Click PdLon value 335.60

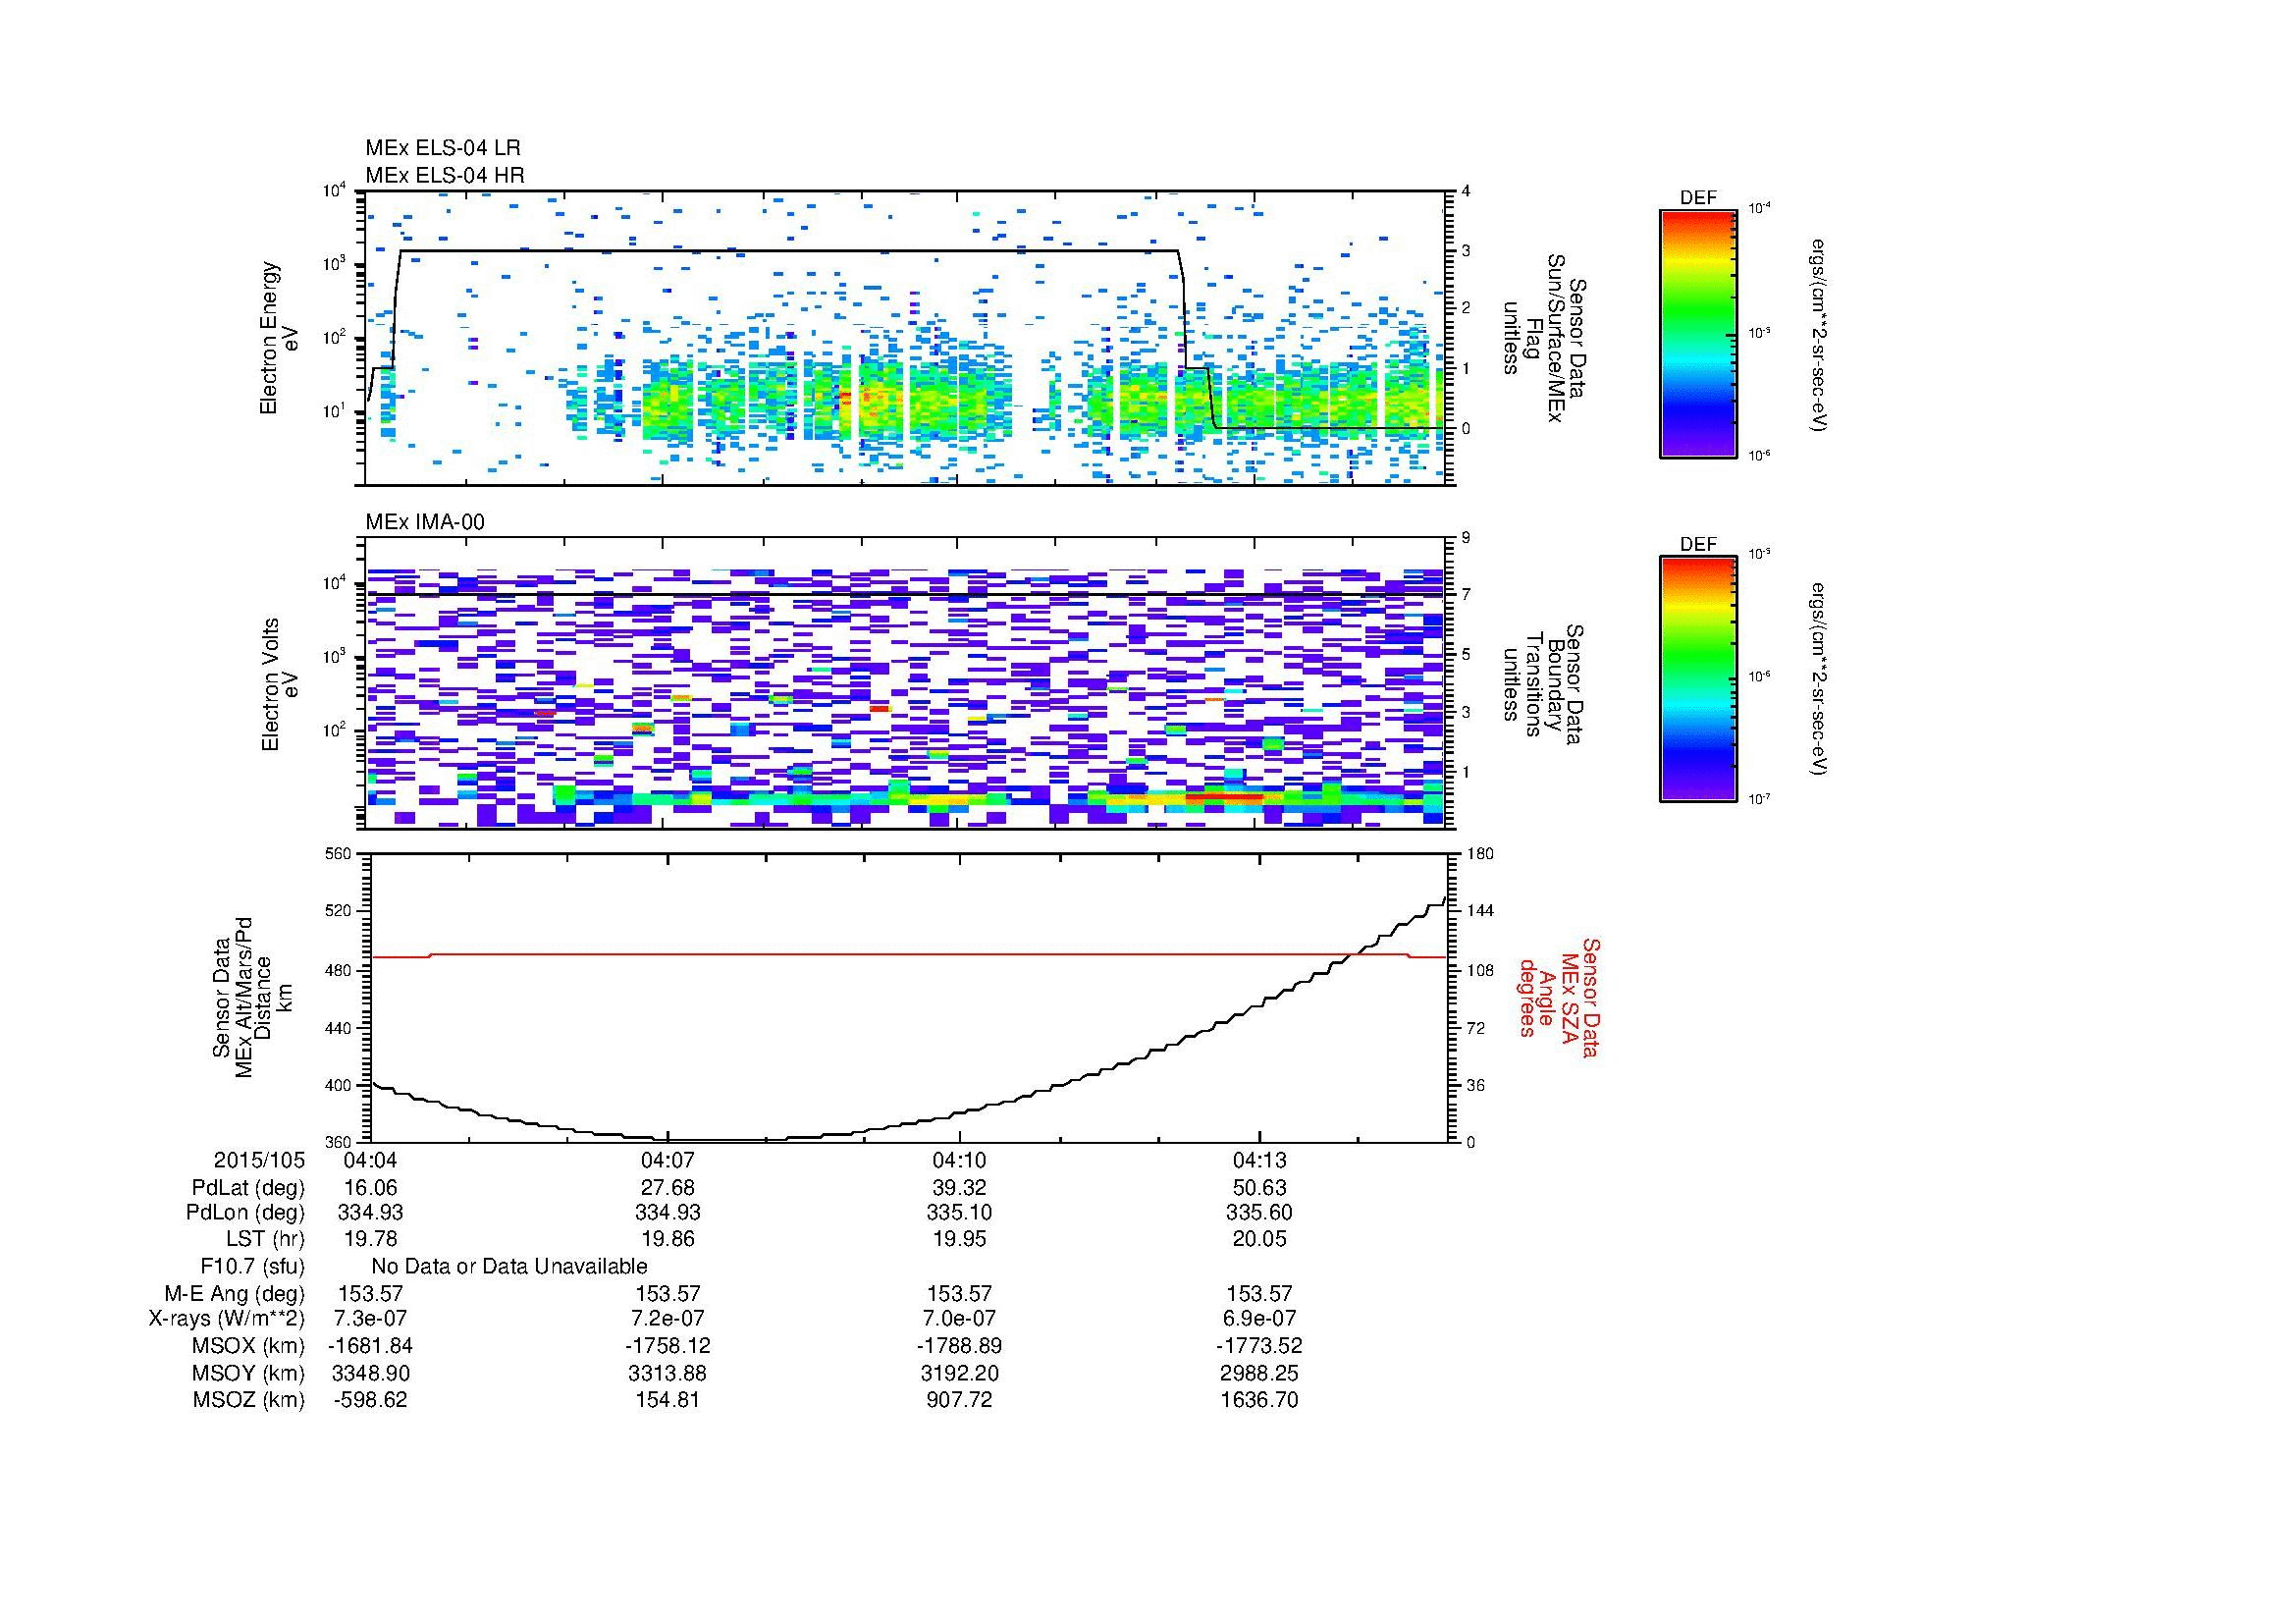(x=1259, y=1213)
